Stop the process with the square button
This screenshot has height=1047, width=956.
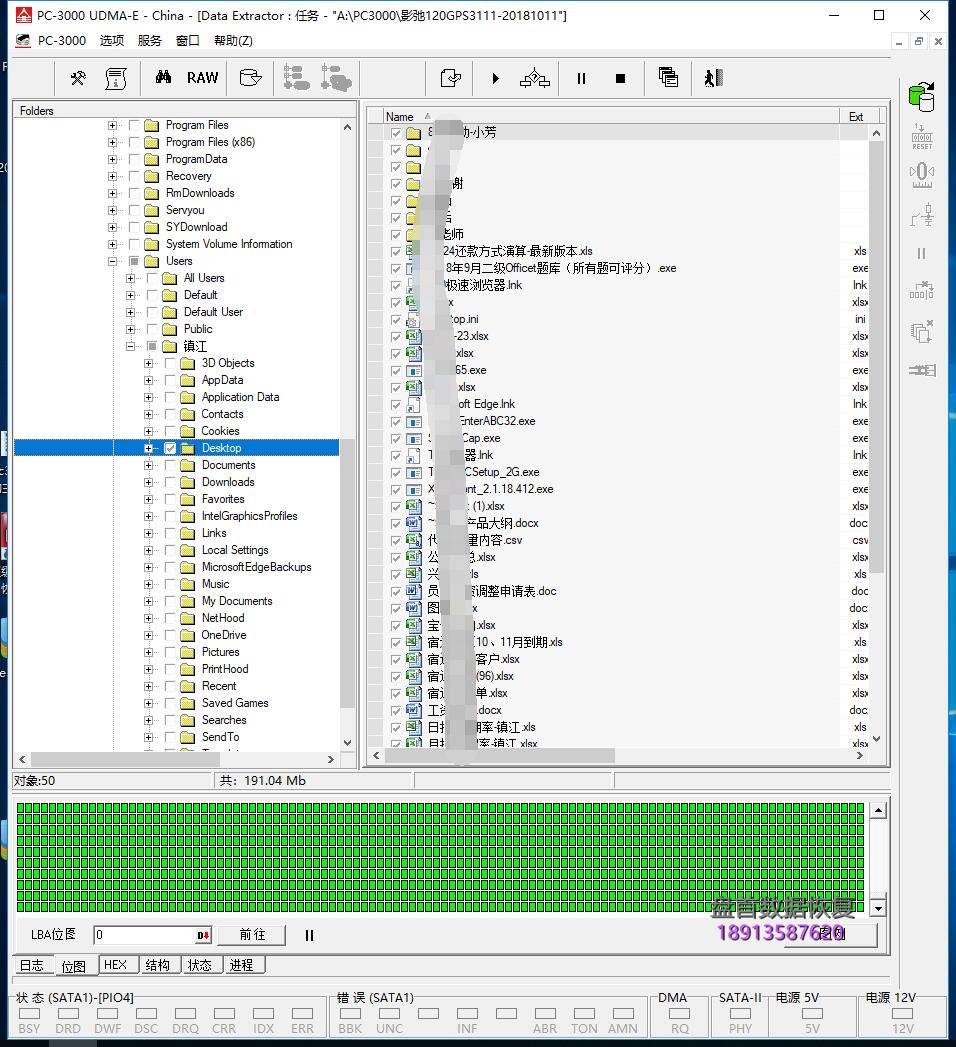(x=620, y=78)
